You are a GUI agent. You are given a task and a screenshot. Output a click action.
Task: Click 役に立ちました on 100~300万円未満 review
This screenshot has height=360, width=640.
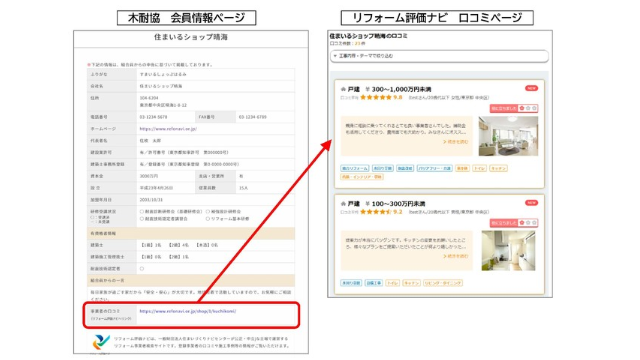[504, 222]
